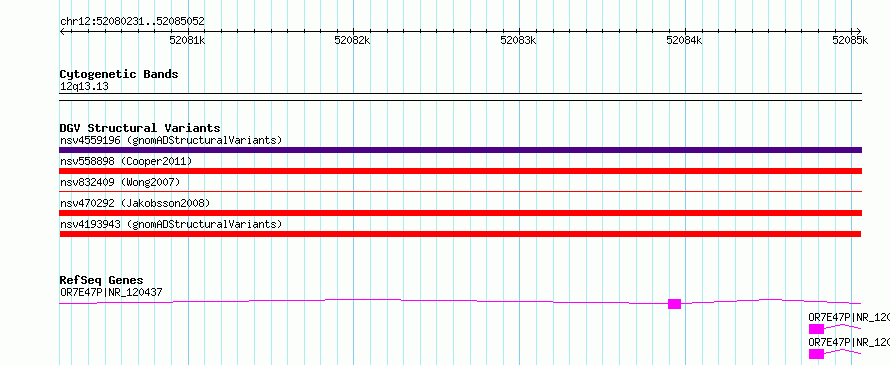Click the bottom OR7E47P transcript label

click(x=849, y=342)
